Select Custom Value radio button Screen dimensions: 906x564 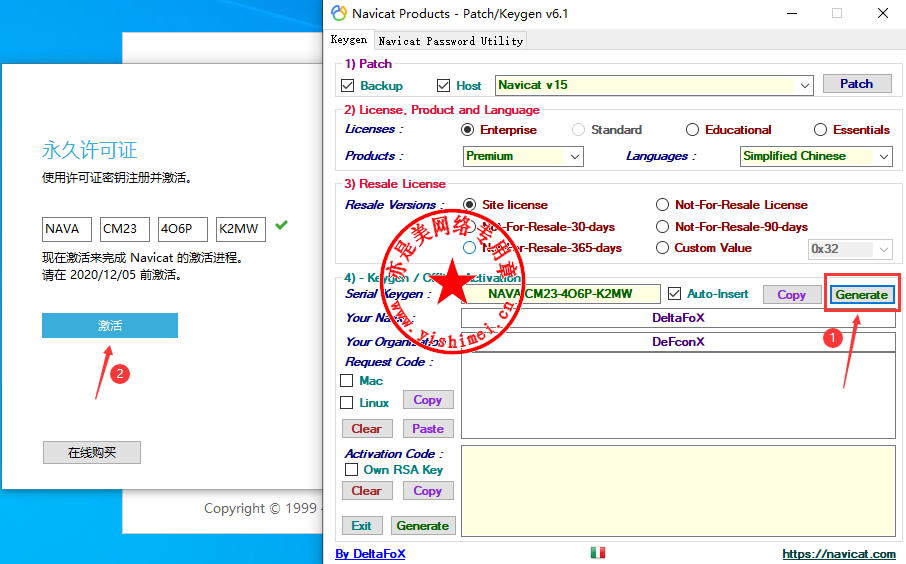pyautogui.click(x=662, y=248)
